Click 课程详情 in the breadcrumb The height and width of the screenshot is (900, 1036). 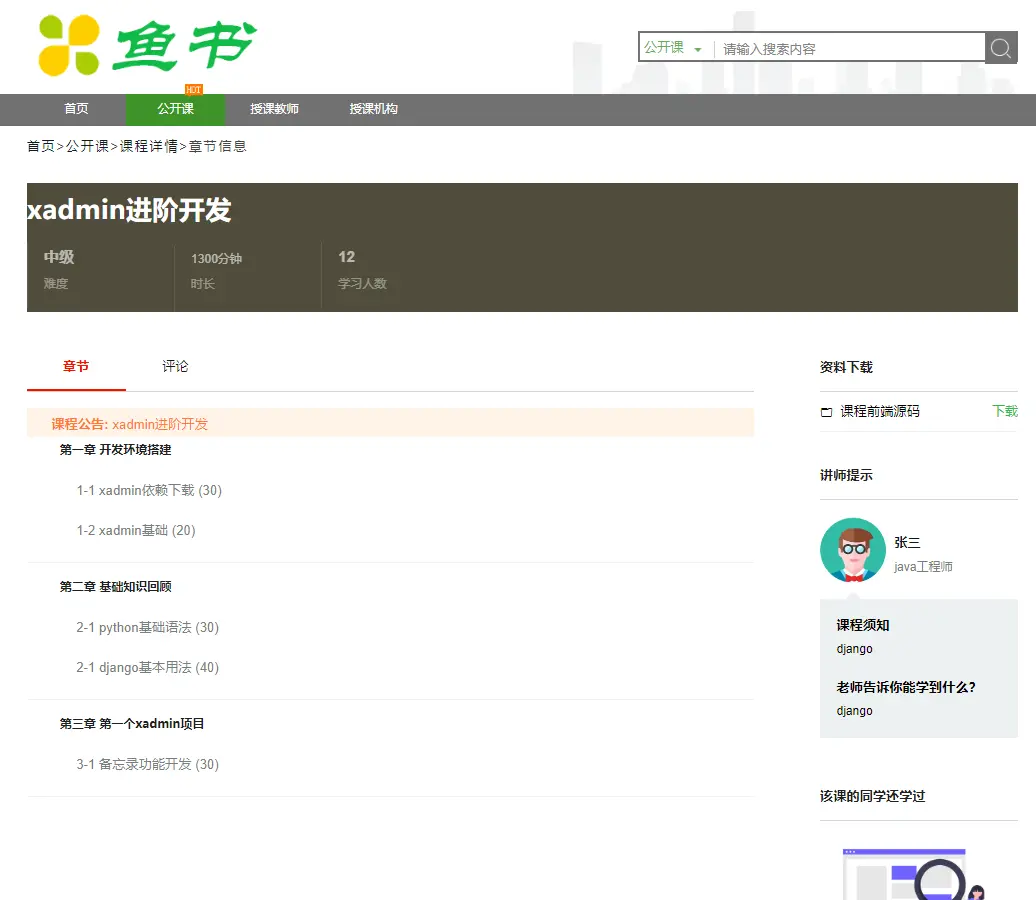click(x=149, y=146)
